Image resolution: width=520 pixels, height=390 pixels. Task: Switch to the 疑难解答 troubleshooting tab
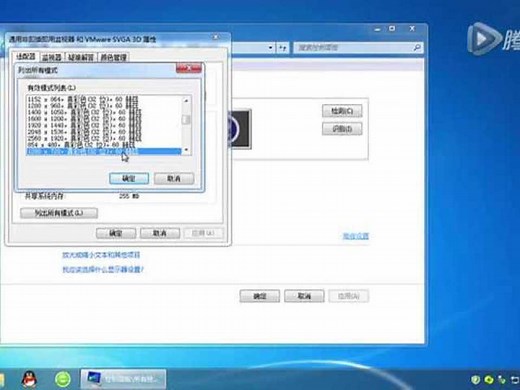(x=81, y=57)
